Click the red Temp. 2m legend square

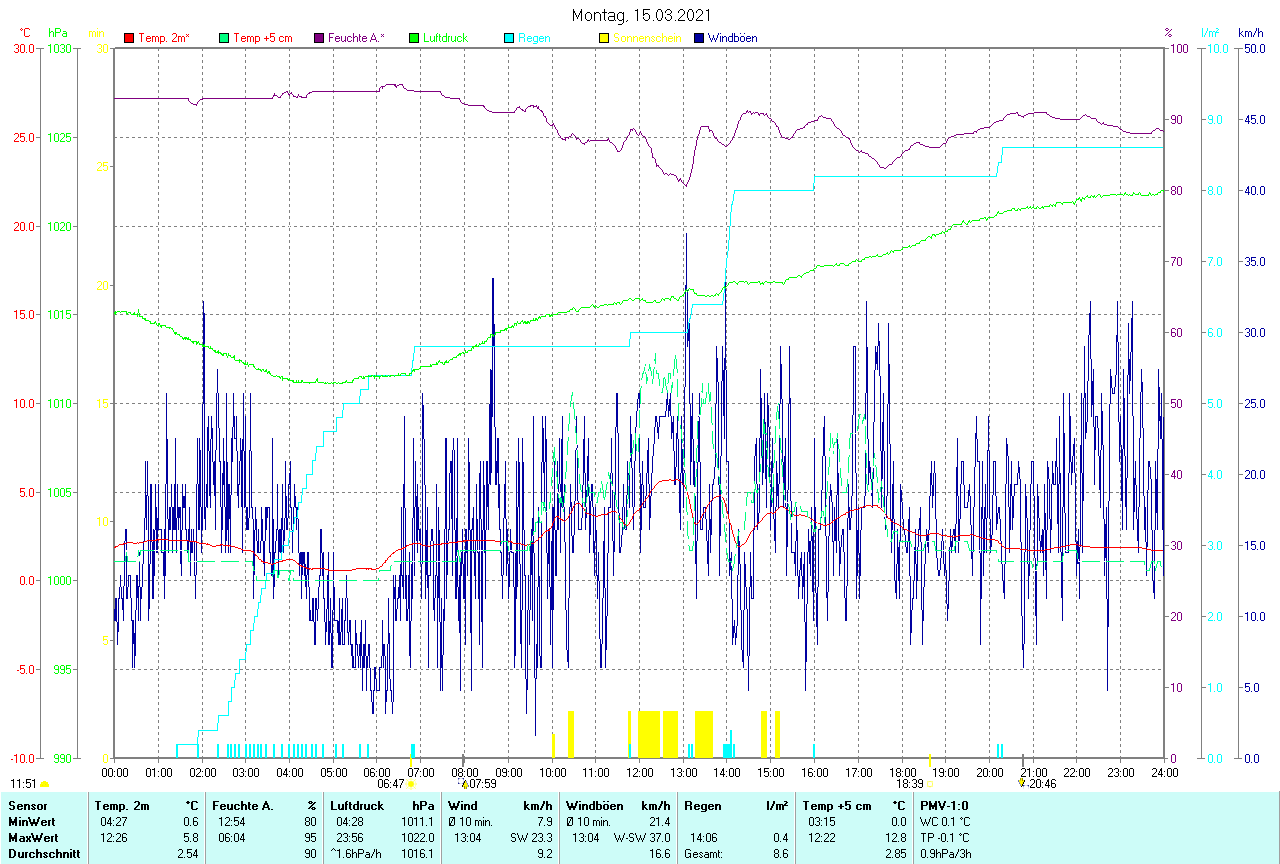click(x=129, y=38)
